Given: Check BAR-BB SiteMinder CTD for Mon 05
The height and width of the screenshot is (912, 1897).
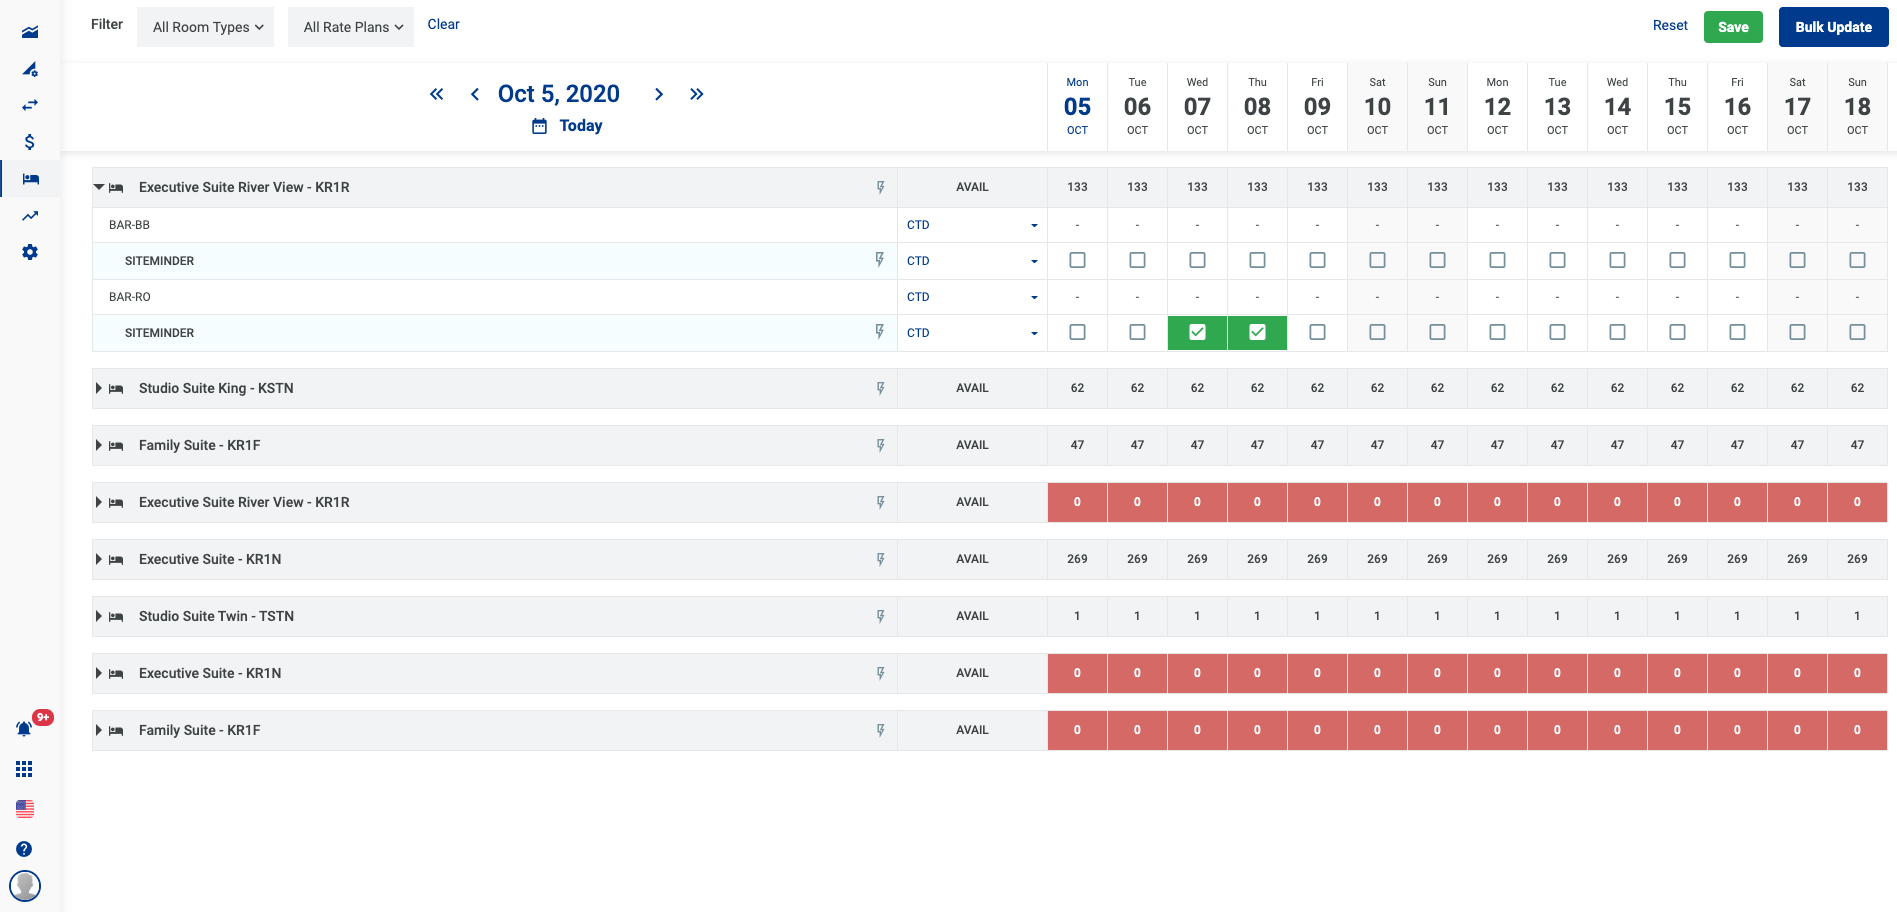Looking at the screenshot, I should coord(1077,260).
